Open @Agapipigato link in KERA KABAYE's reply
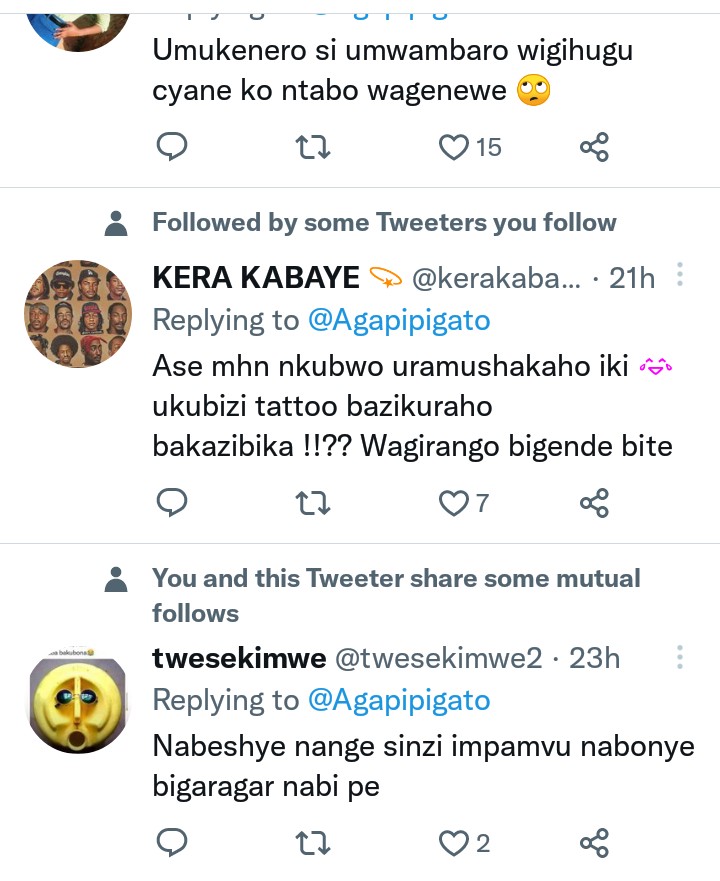 pos(399,320)
